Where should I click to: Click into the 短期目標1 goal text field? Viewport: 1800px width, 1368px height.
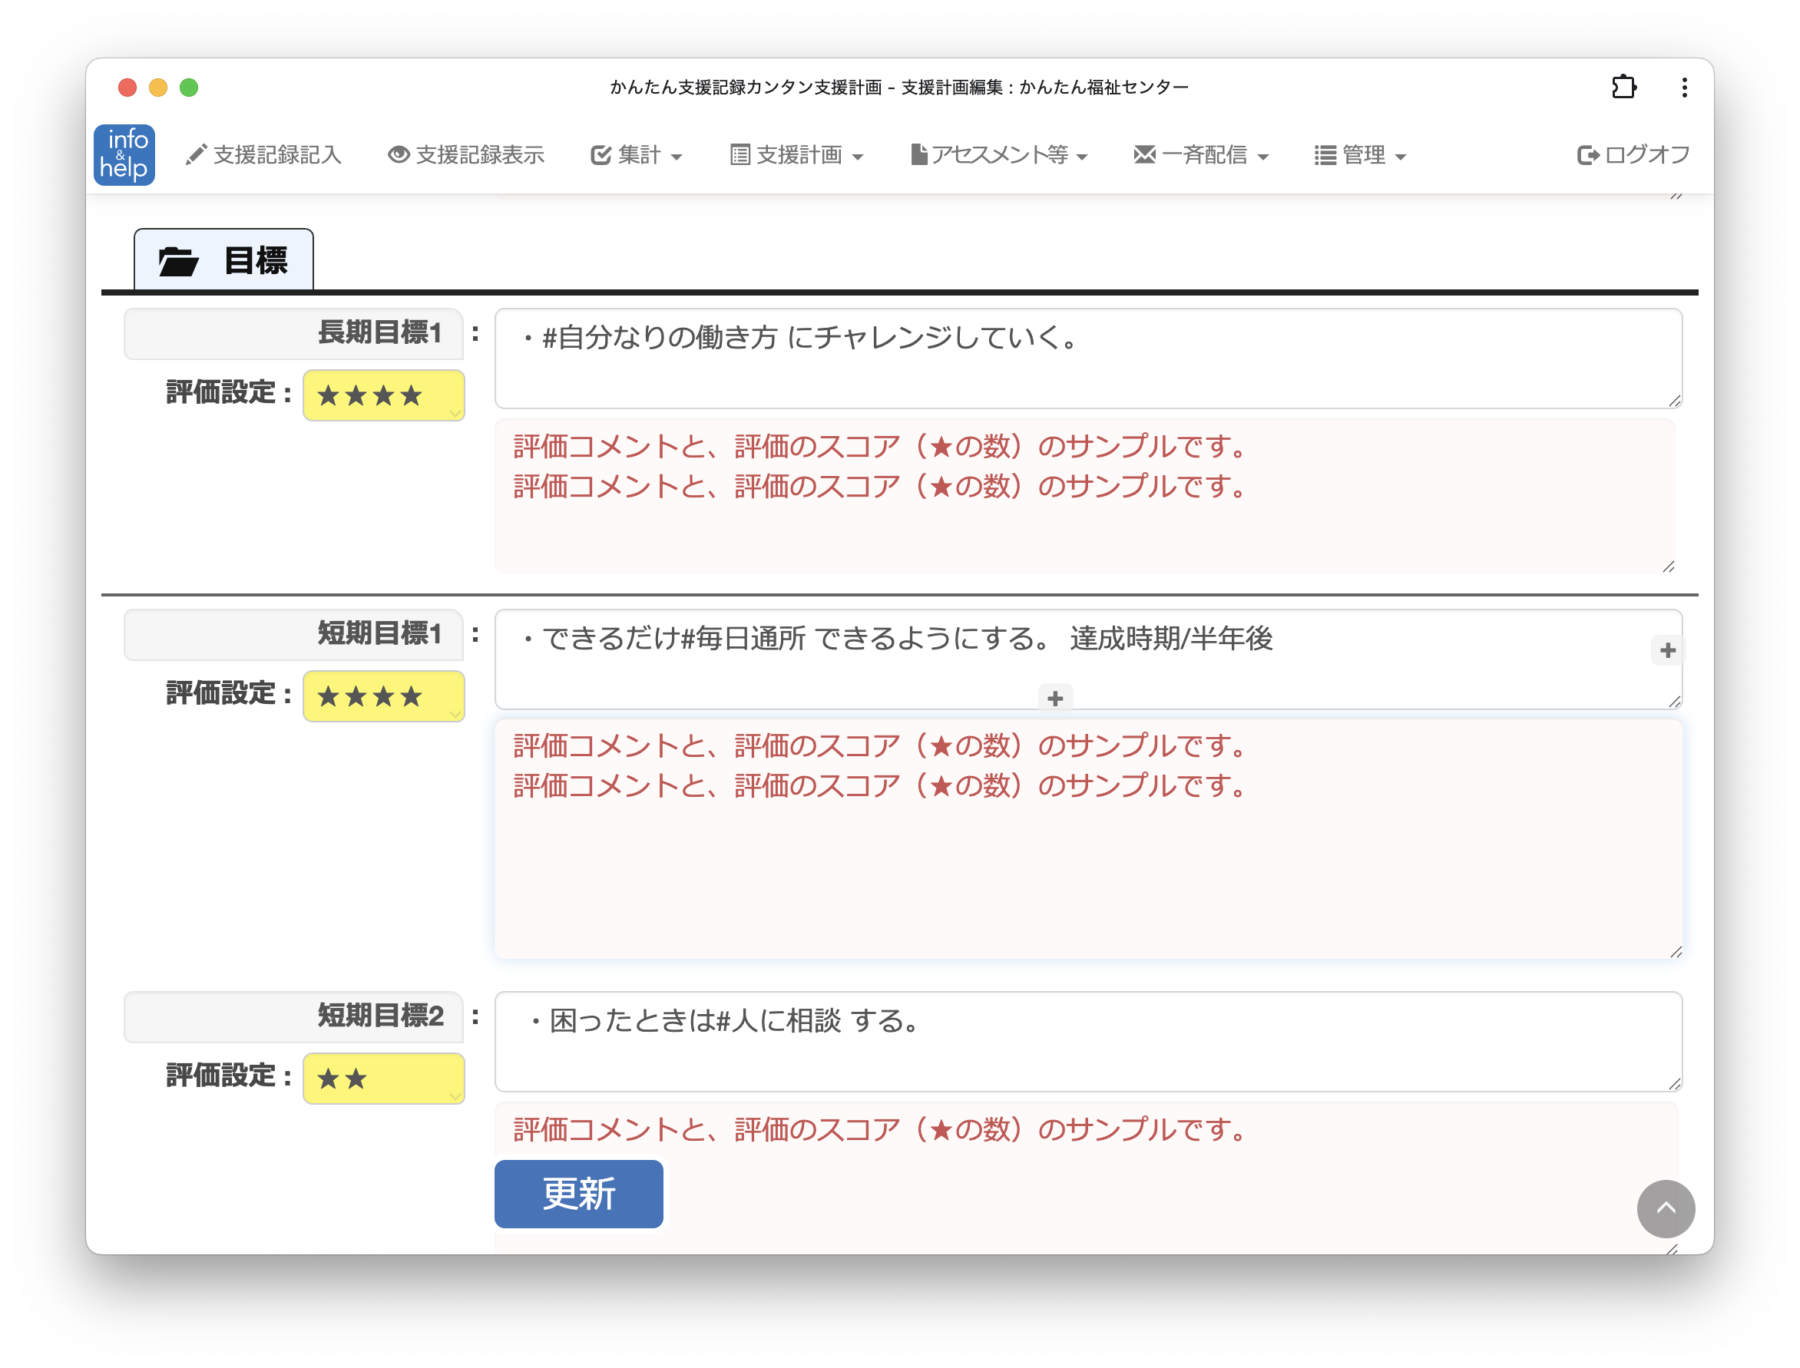pos(1088,659)
